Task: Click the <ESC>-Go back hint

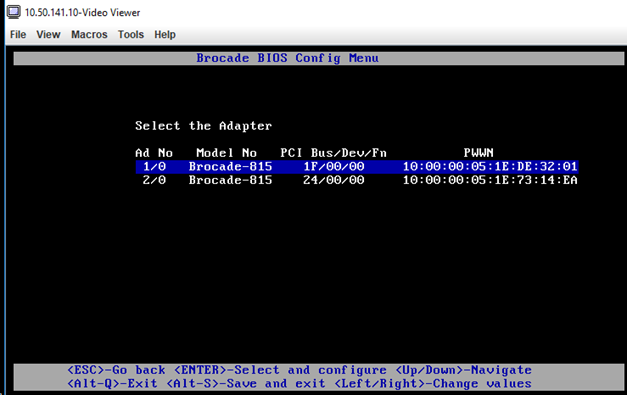Action: [x=116, y=370]
